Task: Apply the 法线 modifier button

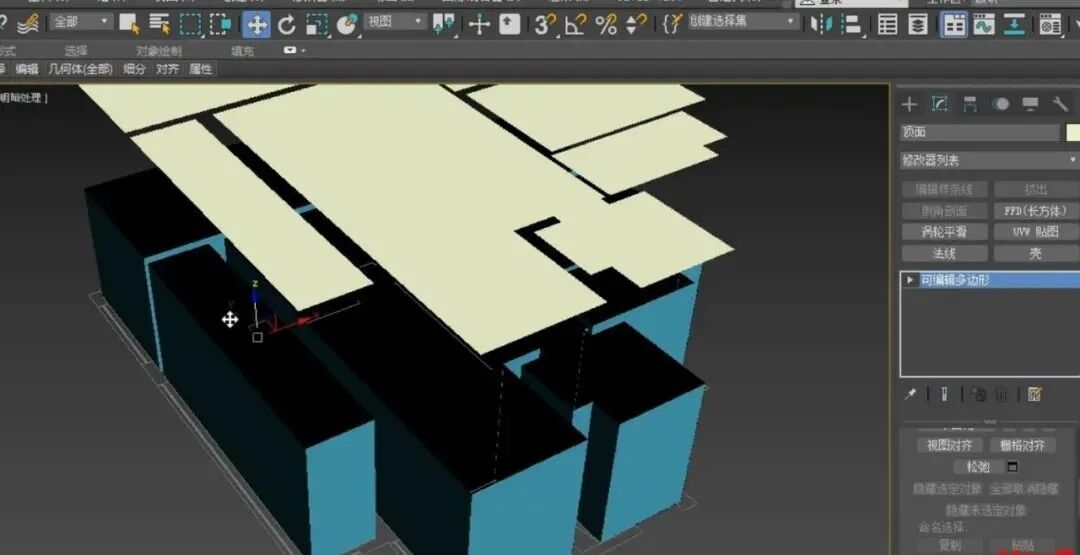Action: (x=944, y=253)
